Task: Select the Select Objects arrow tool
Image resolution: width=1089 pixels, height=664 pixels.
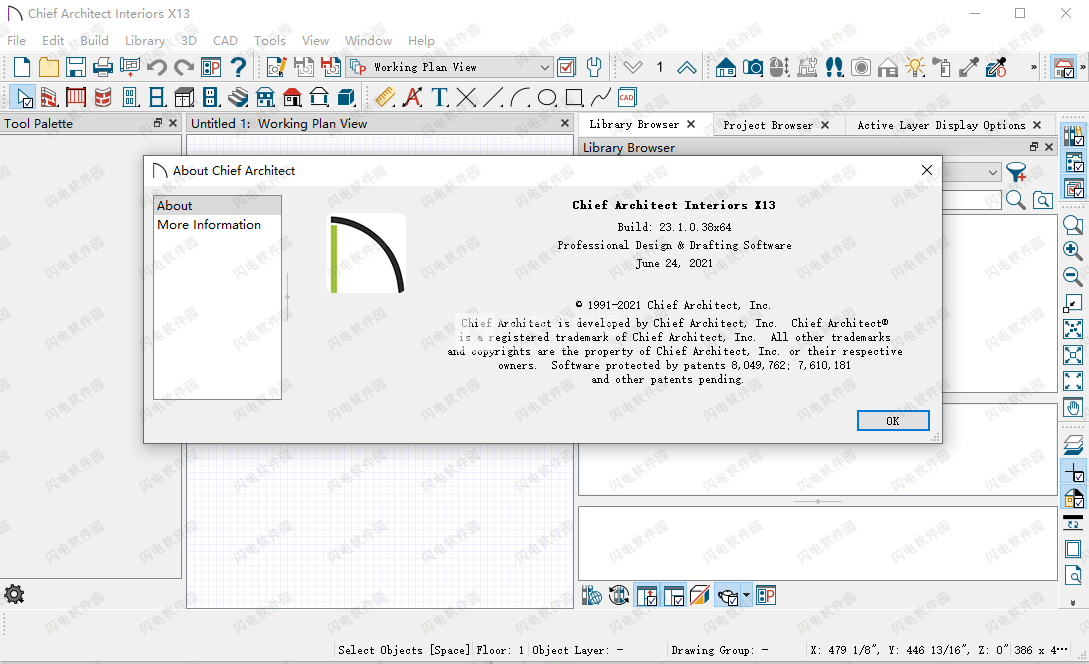Action: (23, 97)
